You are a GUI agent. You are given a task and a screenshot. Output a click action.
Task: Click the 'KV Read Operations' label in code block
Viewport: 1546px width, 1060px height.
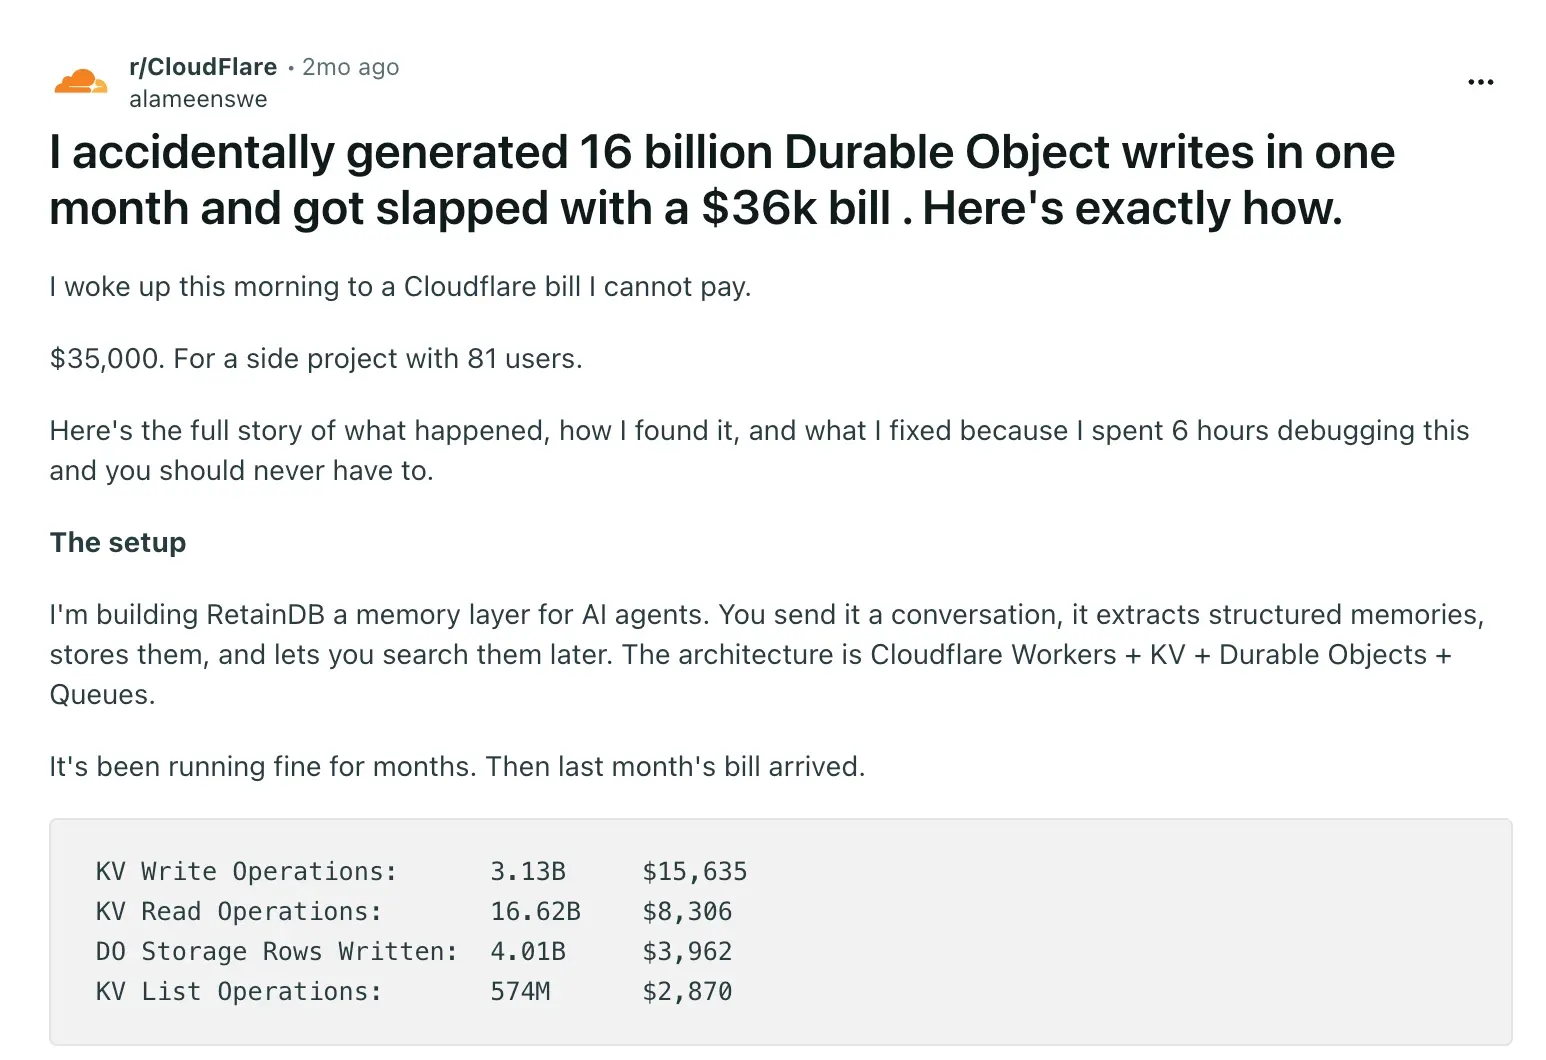tap(239, 912)
